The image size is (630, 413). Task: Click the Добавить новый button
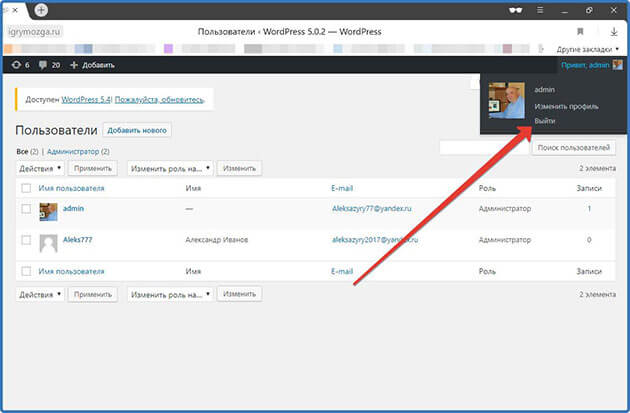tap(137, 130)
